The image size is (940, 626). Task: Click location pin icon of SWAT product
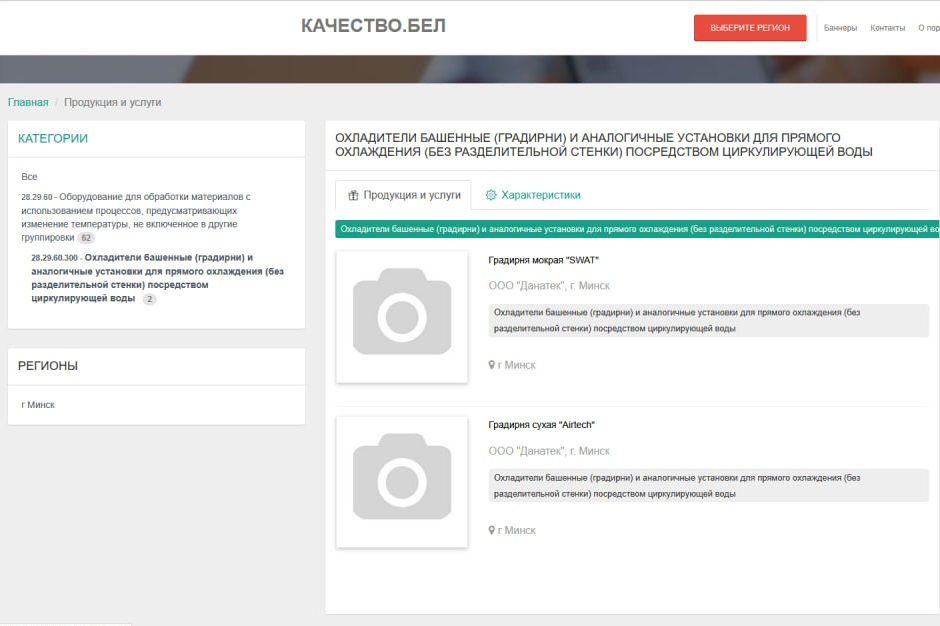(x=492, y=365)
